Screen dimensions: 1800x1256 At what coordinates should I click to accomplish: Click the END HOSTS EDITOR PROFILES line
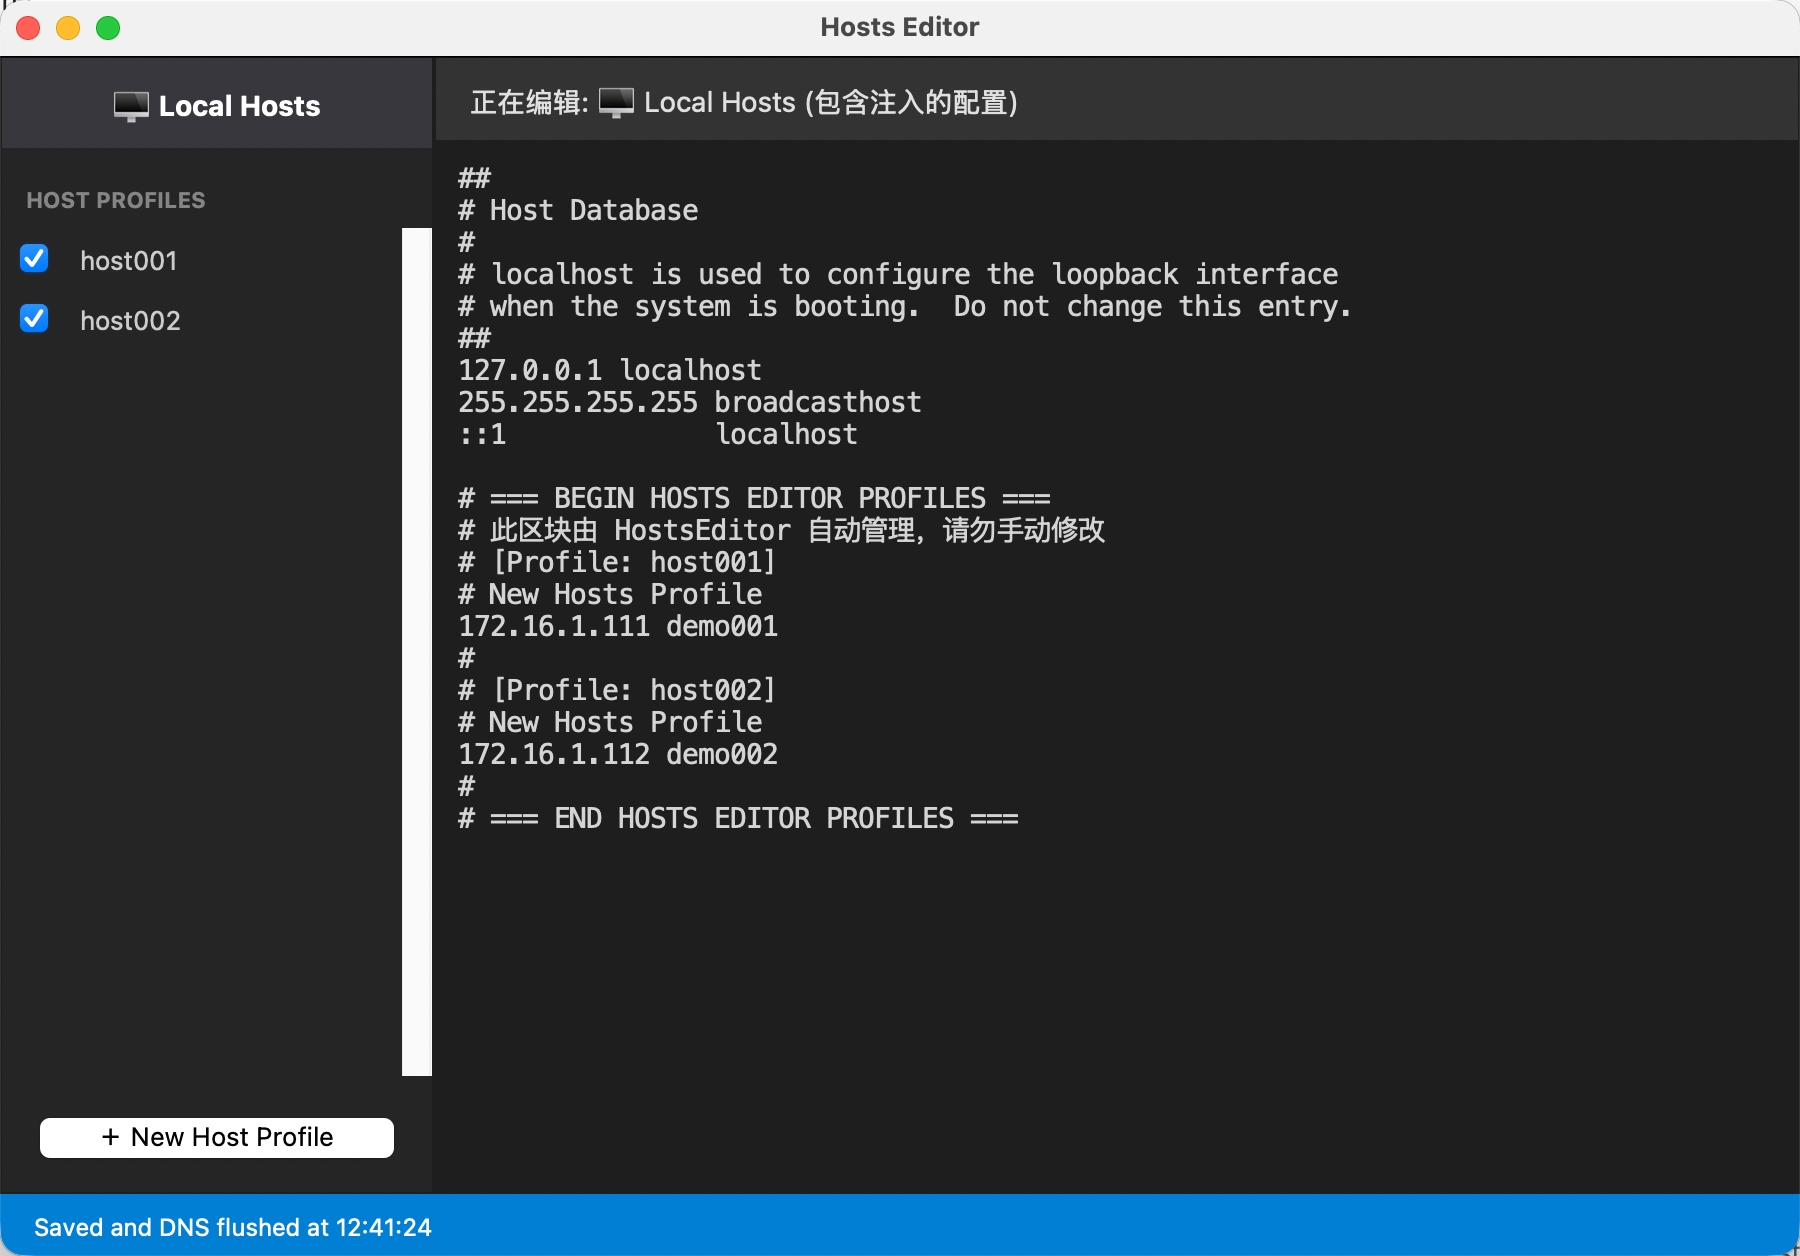point(738,818)
